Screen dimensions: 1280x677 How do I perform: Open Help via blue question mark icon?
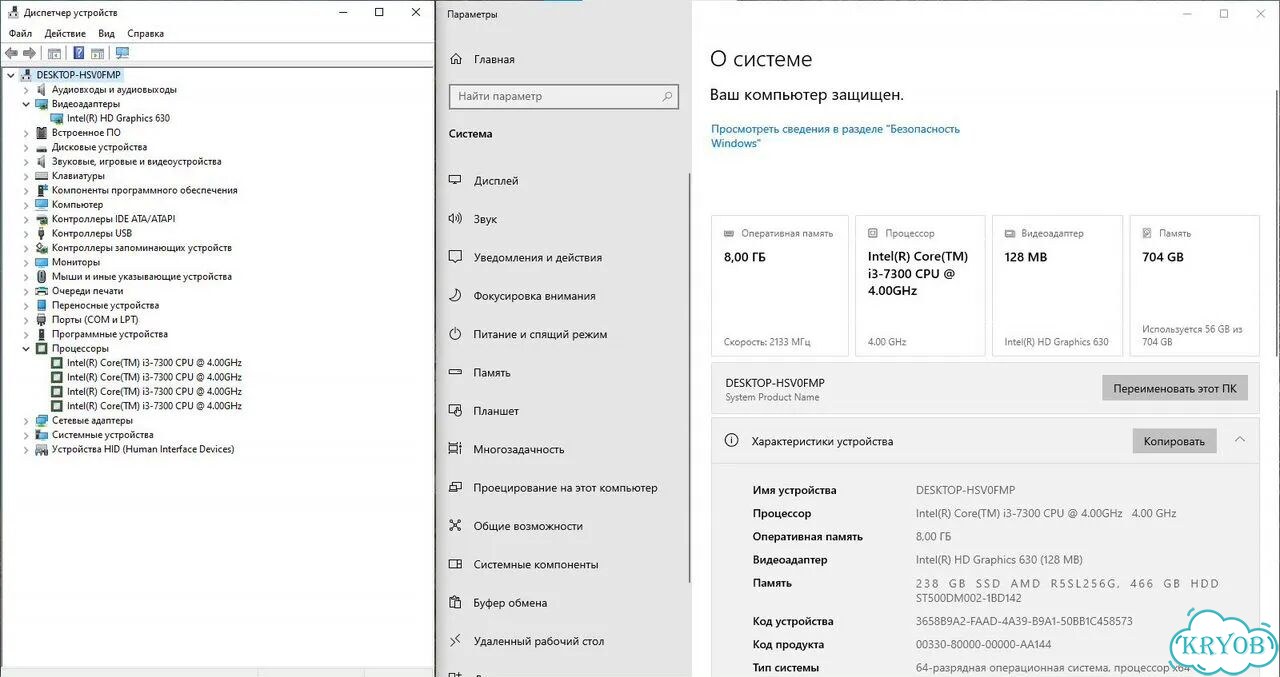pyautogui.click(x=78, y=53)
